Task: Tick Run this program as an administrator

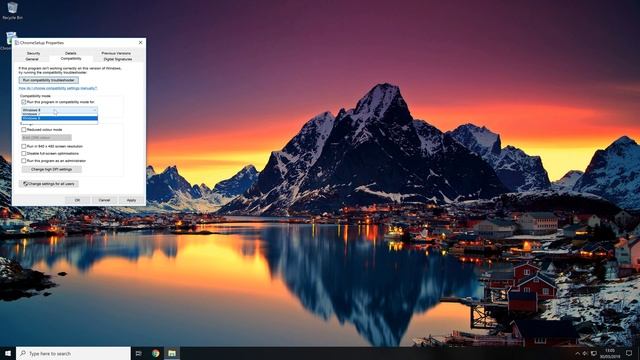Action: pyautogui.click(x=24, y=161)
